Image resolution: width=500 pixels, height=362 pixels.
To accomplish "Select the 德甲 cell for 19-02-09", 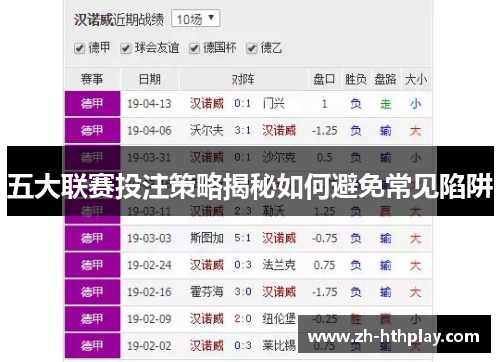I will pos(92,319).
